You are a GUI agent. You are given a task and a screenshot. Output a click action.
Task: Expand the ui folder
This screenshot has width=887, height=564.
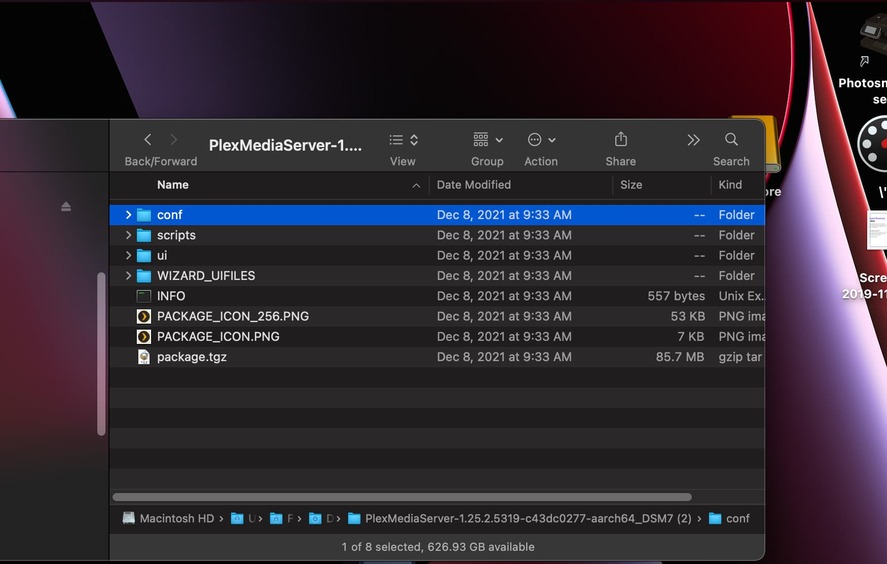click(x=128, y=256)
